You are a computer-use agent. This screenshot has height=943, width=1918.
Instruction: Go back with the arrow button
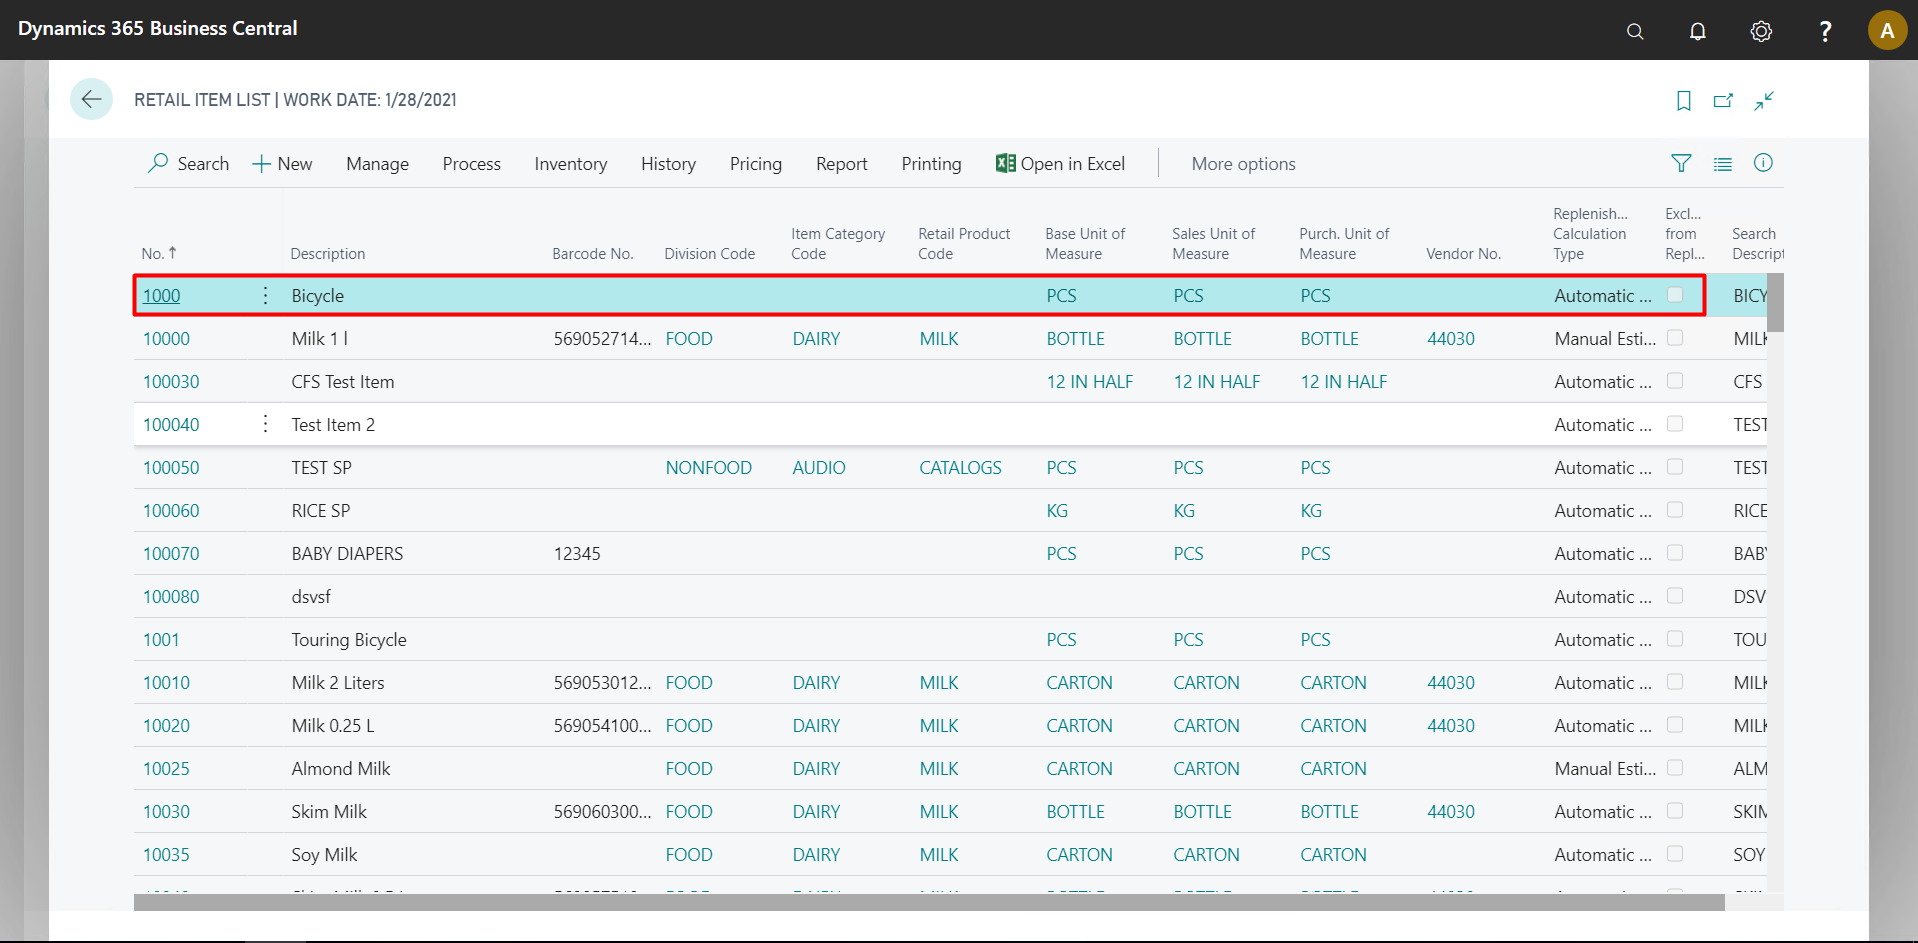tap(91, 99)
